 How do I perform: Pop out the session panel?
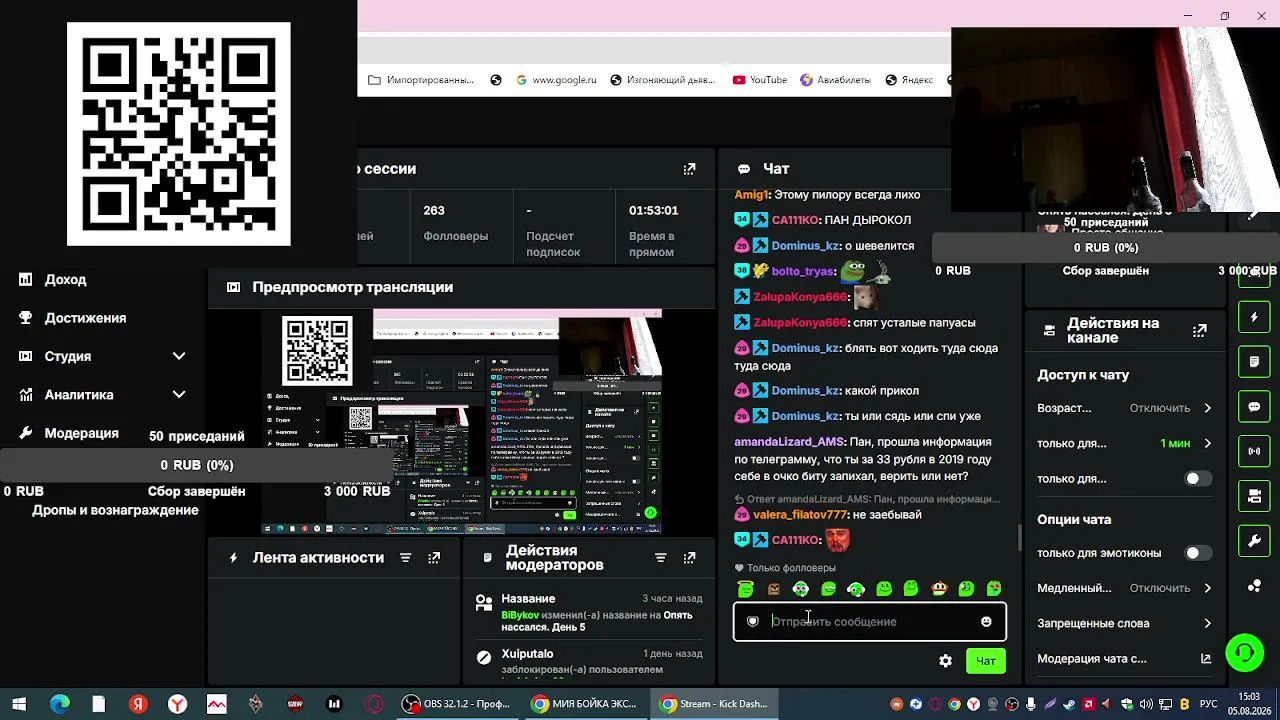[x=689, y=169]
